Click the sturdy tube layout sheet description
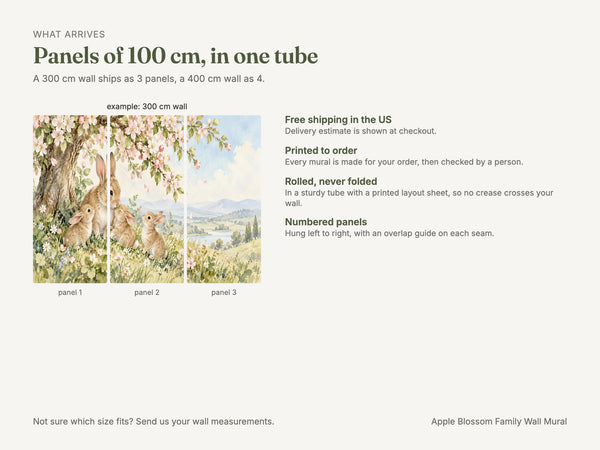The width and height of the screenshot is (600, 450). (419, 198)
